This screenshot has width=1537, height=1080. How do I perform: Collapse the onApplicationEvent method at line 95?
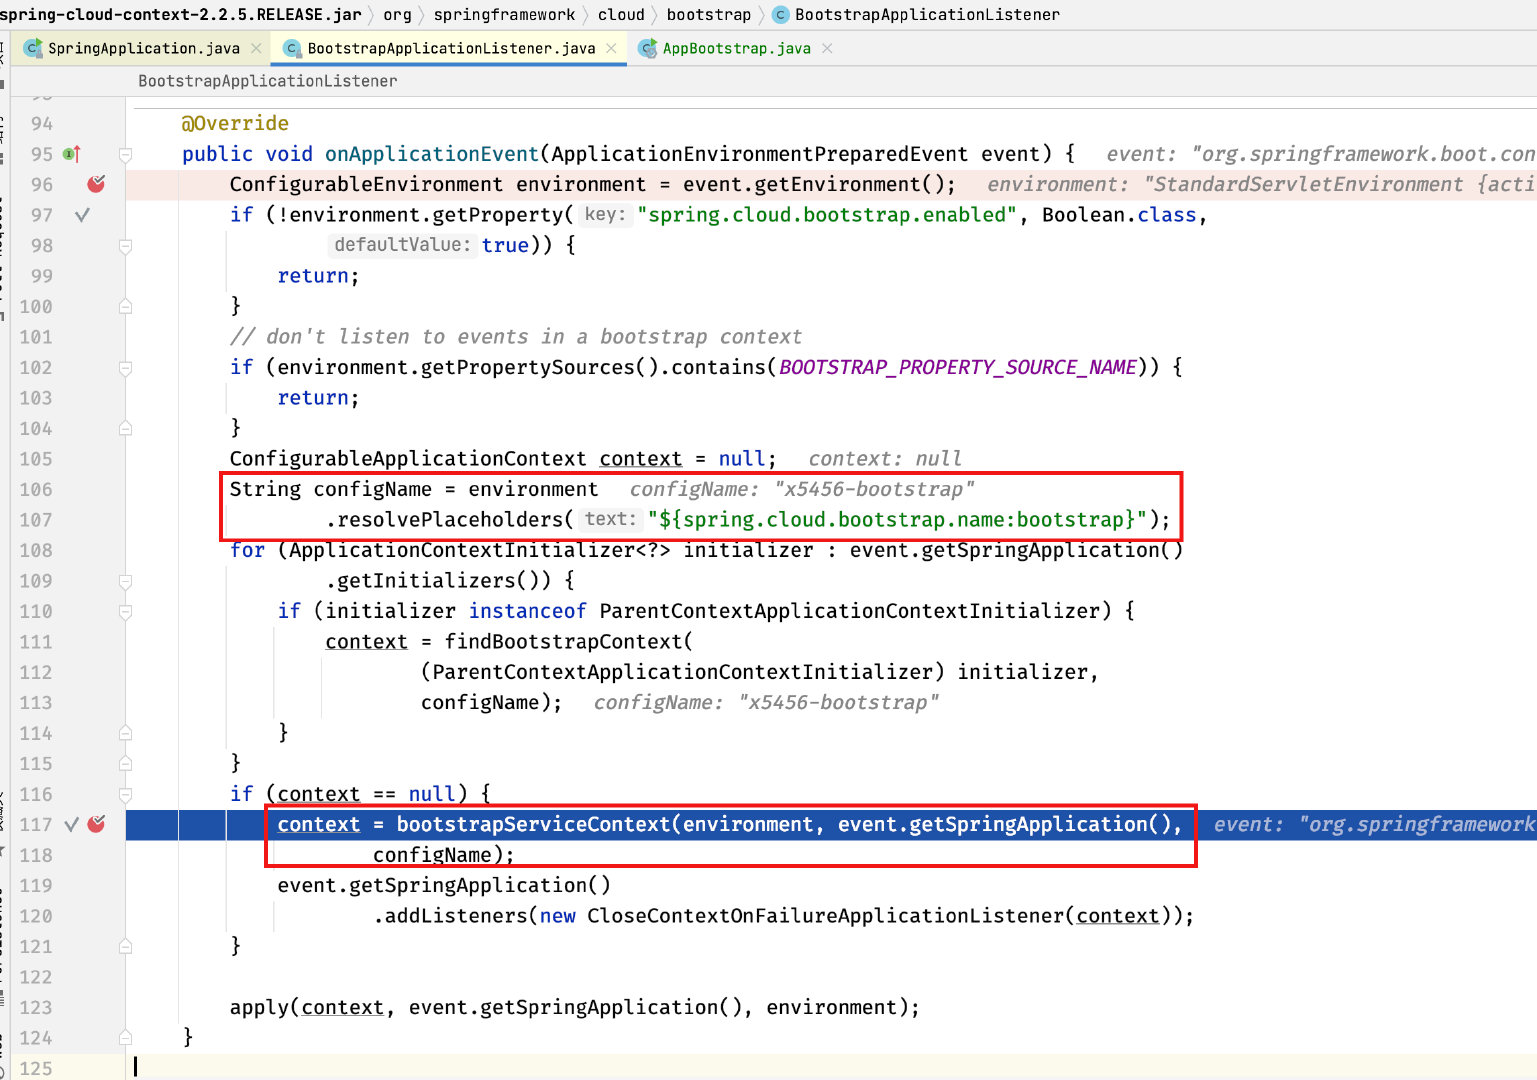tap(125, 154)
